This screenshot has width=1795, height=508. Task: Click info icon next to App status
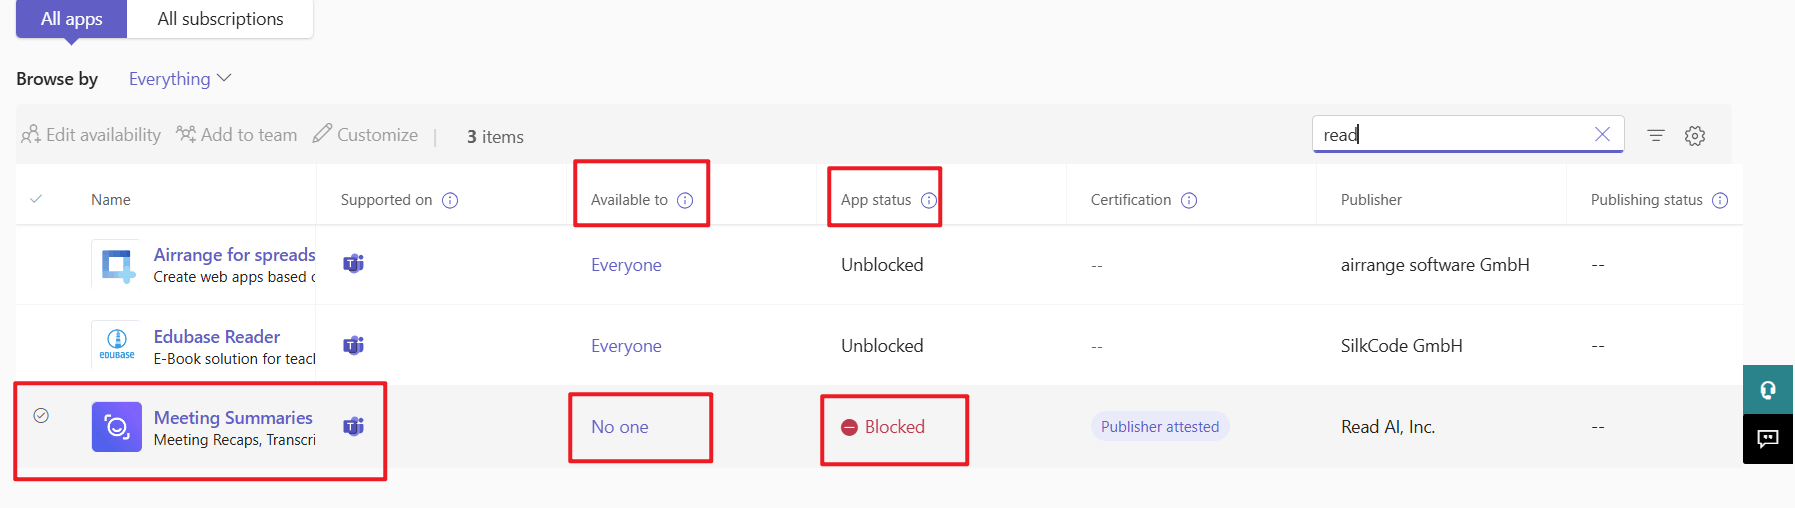tap(929, 200)
